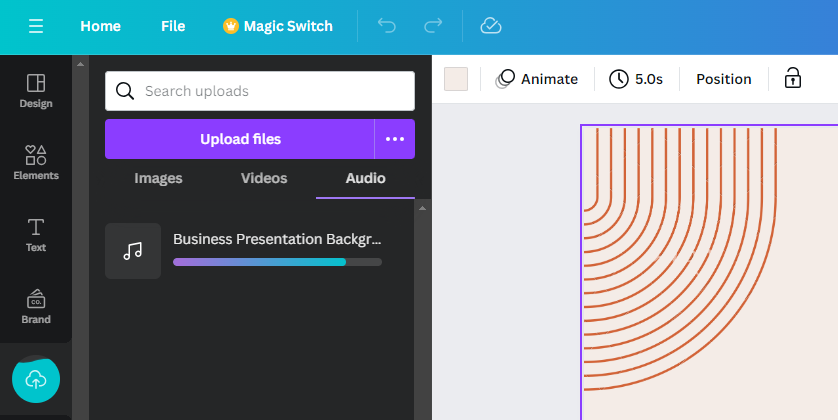Viewport: 838px width, 420px height.
Task: Open the hamburger main menu
Action: pyautogui.click(x=36, y=26)
